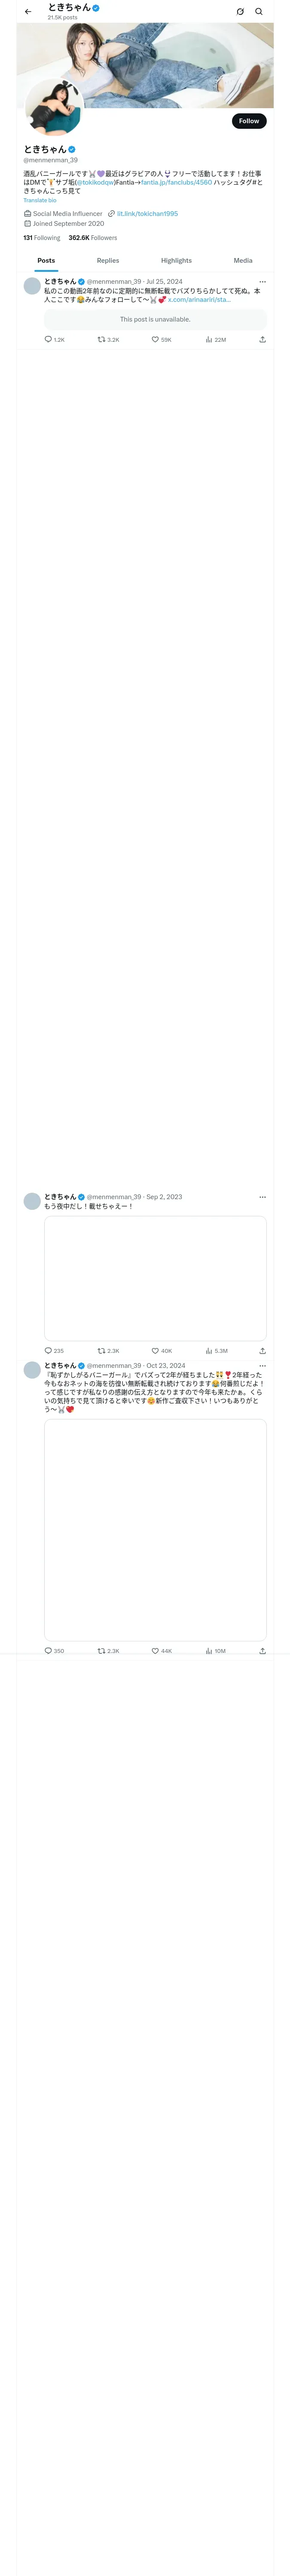Image resolution: width=290 pixels, height=2576 pixels.
Task: Share the Jul 25, 2024 post
Action: (x=262, y=340)
